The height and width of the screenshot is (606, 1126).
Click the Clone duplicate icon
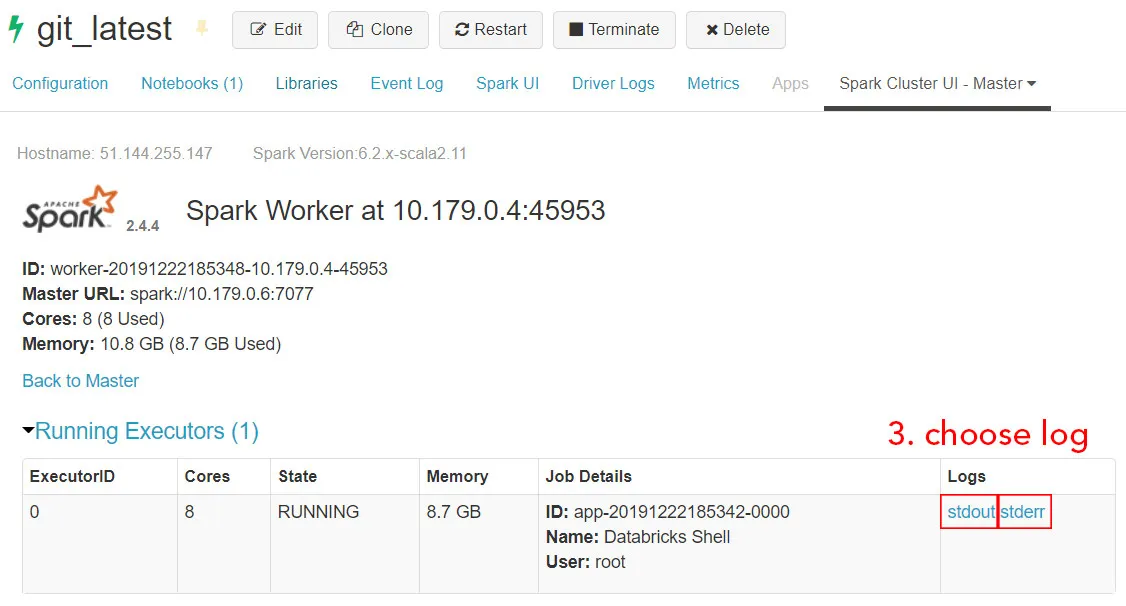coord(354,29)
